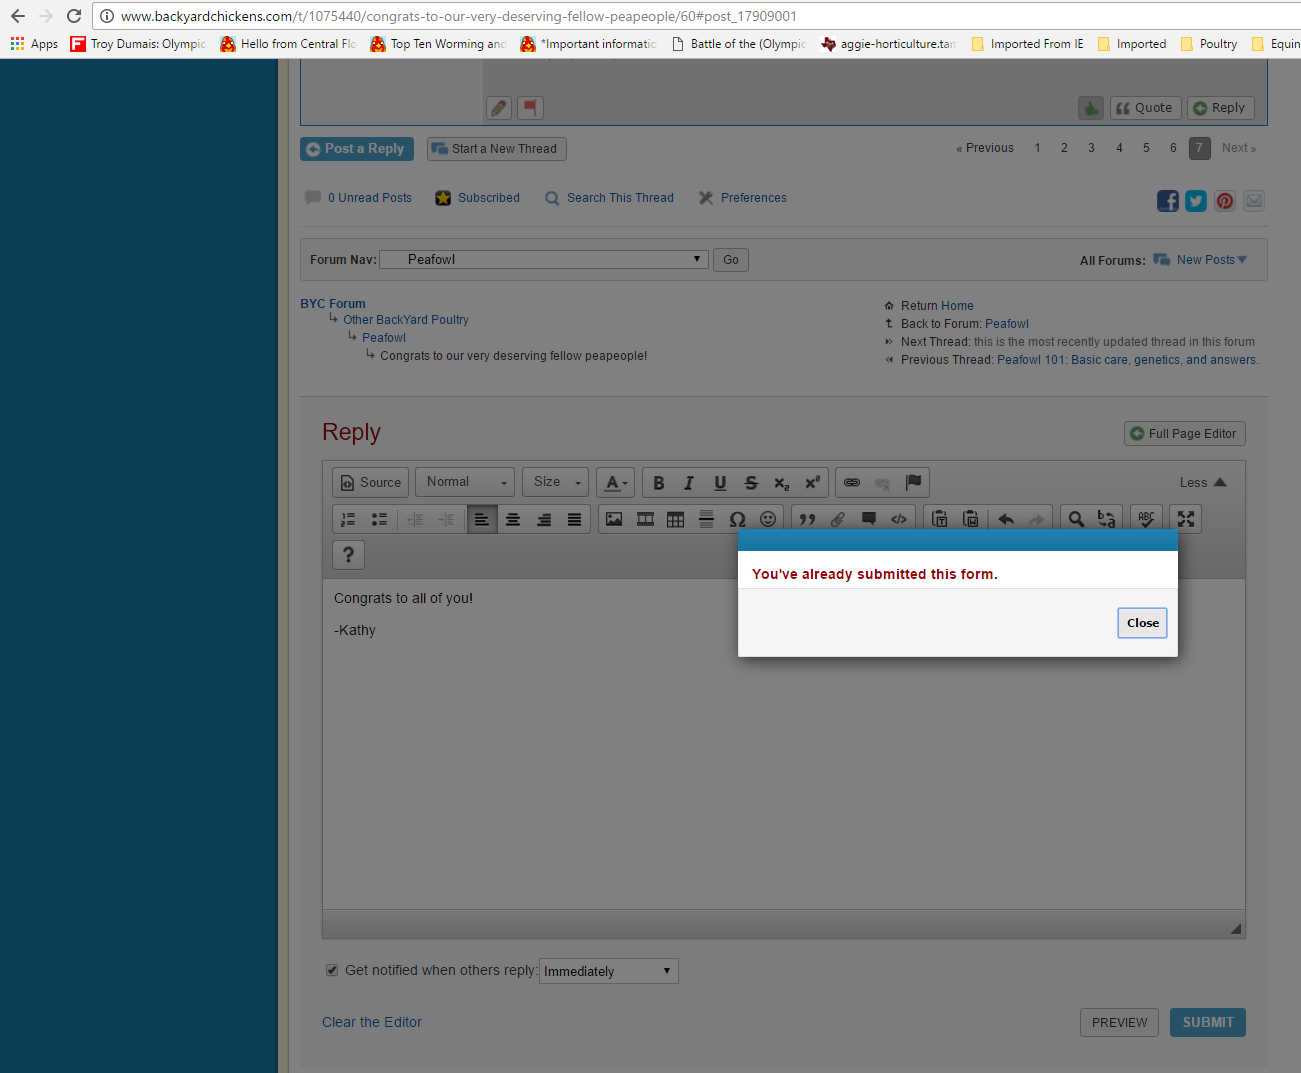The width and height of the screenshot is (1301, 1073).
Task: Open the Immediately notification frequency dropdown
Action: 608,971
